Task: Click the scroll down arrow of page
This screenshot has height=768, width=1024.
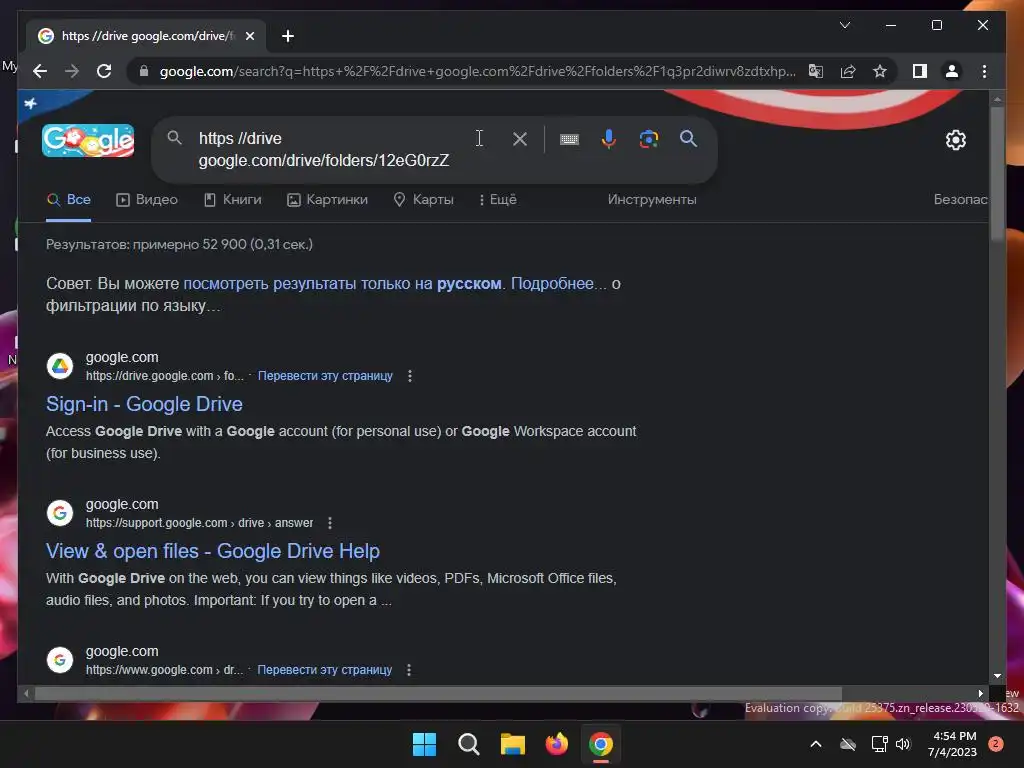Action: click(997, 677)
